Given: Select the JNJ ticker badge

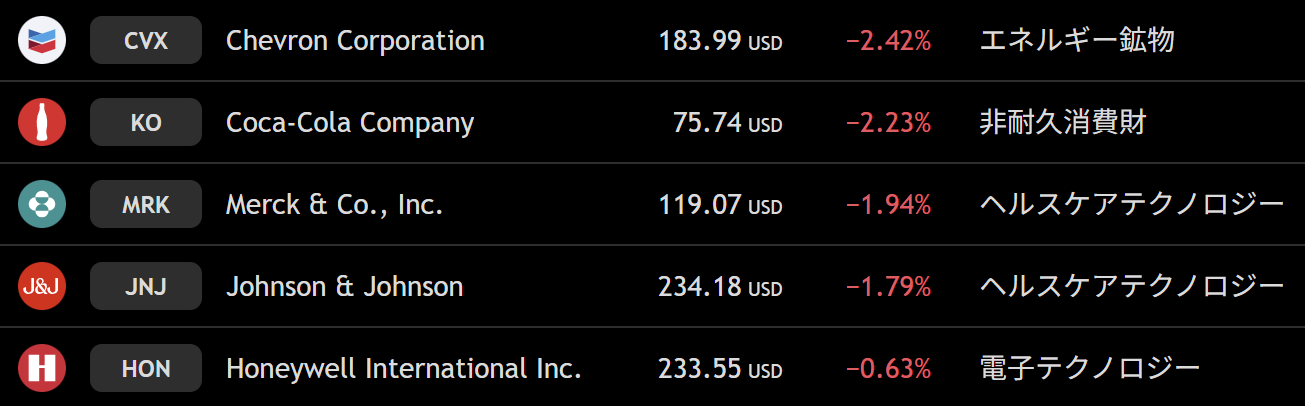Looking at the screenshot, I should point(146,287).
